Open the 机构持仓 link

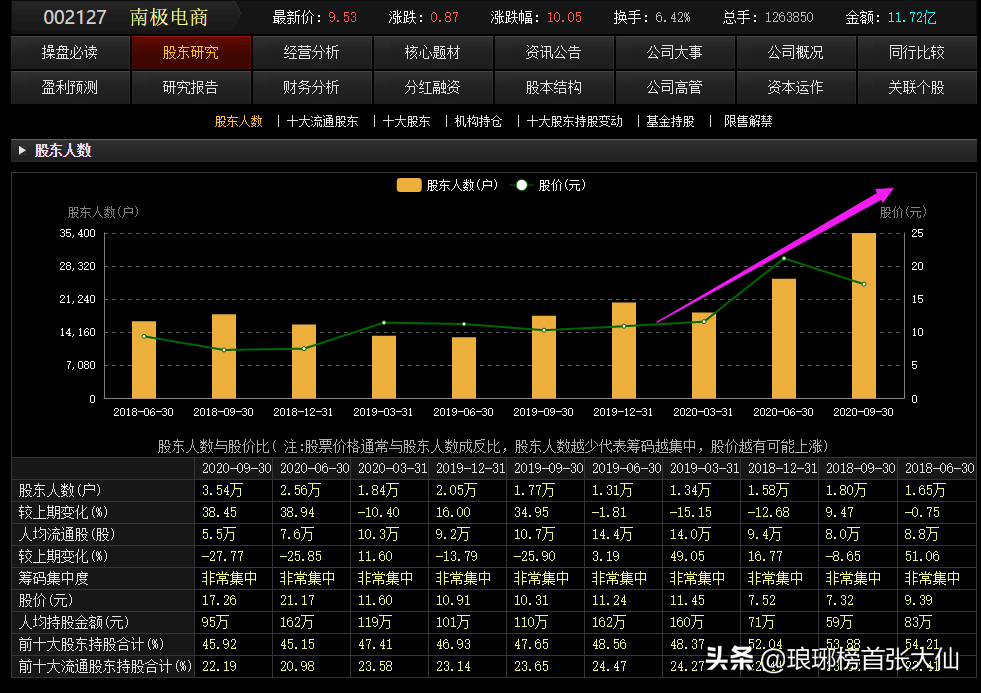click(x=479, y=121)
